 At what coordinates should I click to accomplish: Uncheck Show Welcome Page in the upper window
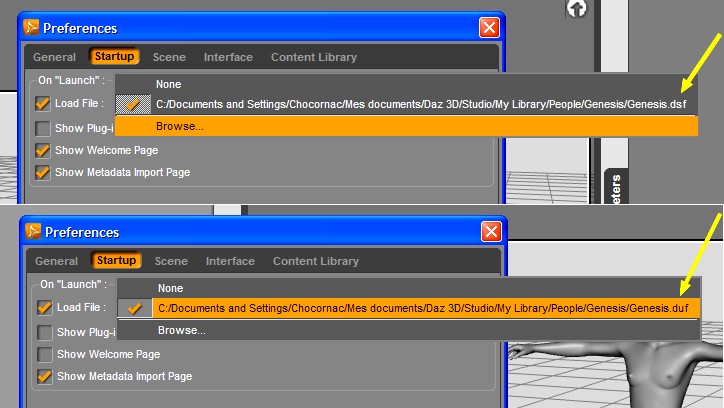coord(42,150)
